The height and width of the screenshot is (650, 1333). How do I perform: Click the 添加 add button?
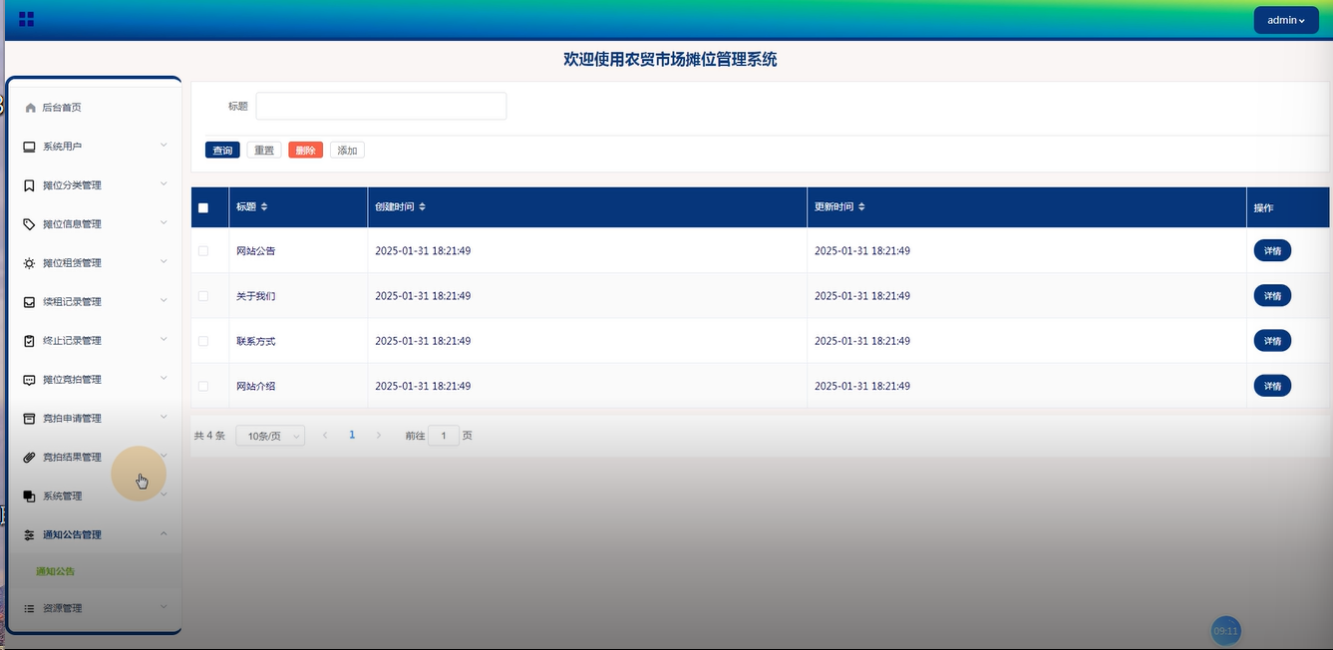click(347, 150)
